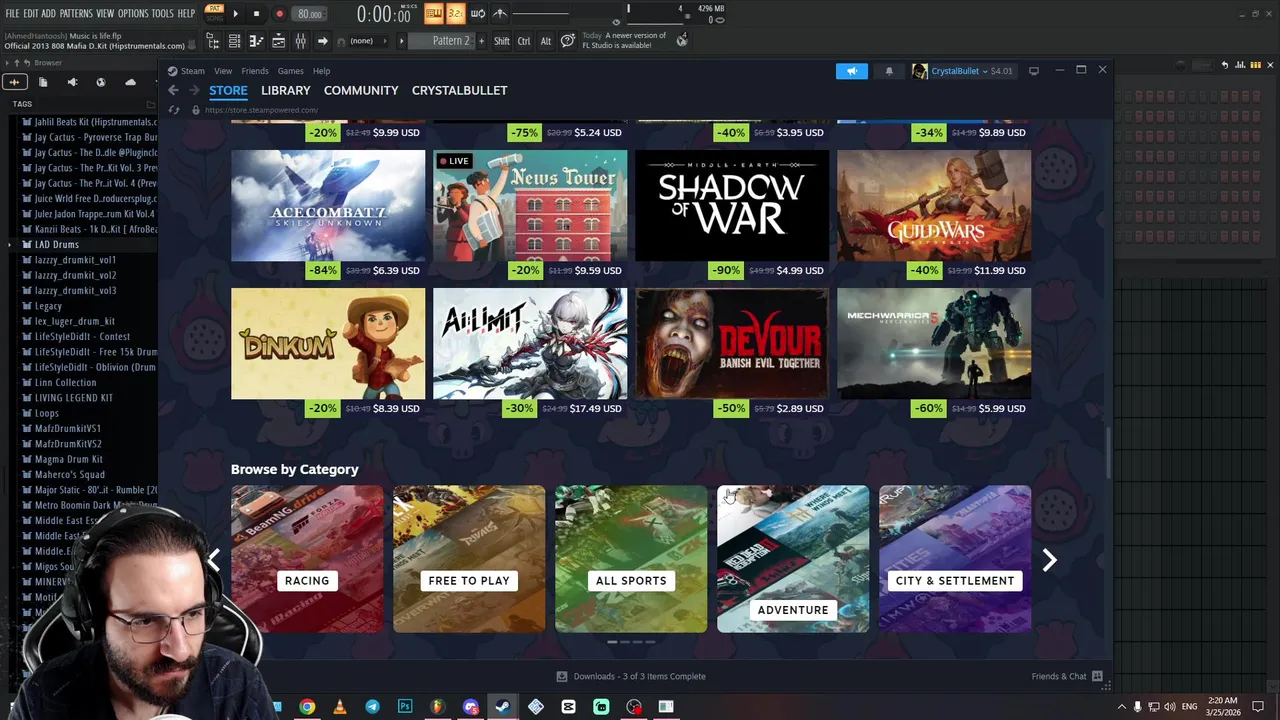Open the piano roll icon in FL Studio
Image resolution: width=1280 pixels, height=720 pixels.
(x=256, y=41)
